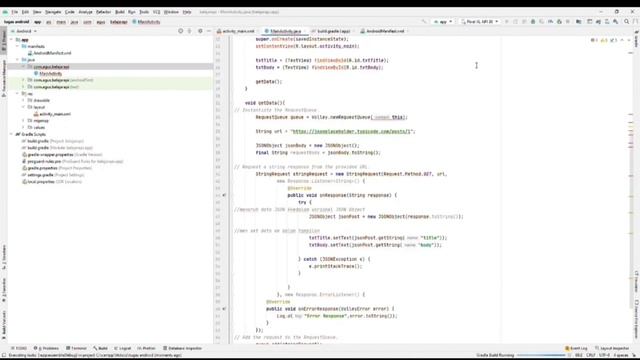Open Project panel settings gear
This screenshot has width=640, height=360.
pyautogui.click(x=200, y=31)
